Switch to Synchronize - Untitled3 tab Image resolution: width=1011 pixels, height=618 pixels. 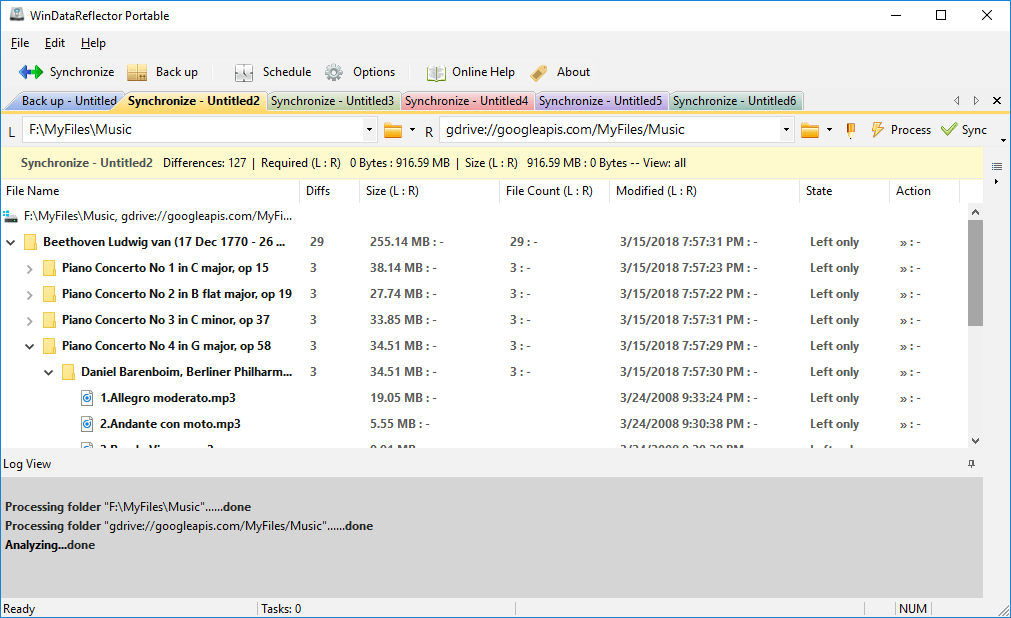coord(332,101)
